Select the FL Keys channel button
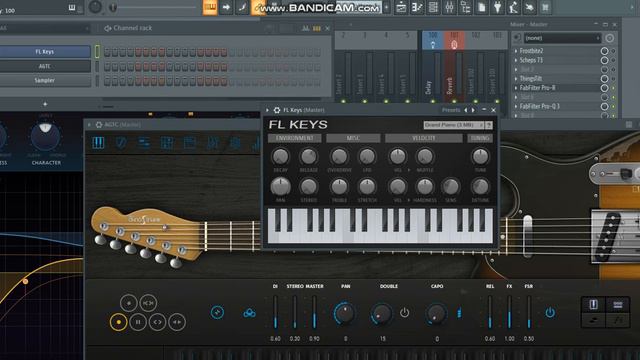The width and height of the screenshot is (640, 360). [x=45, y=52]
